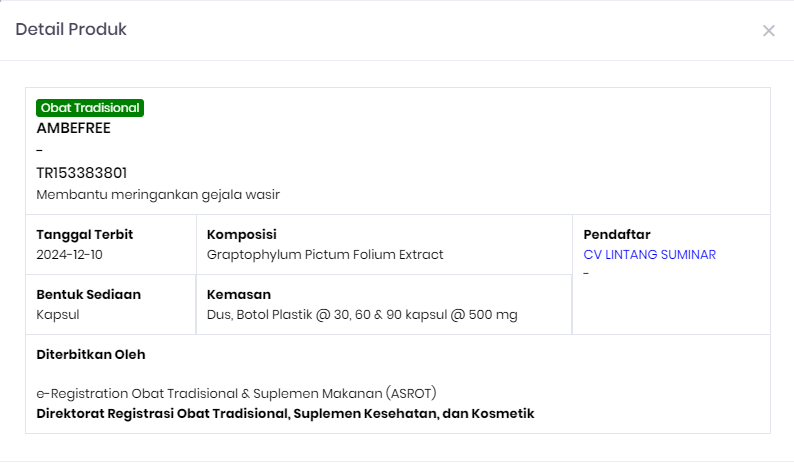Viewport: 794px width, 472px height.
Task: Click the e-Registration (ASROT) line
Action: (236, 393)
